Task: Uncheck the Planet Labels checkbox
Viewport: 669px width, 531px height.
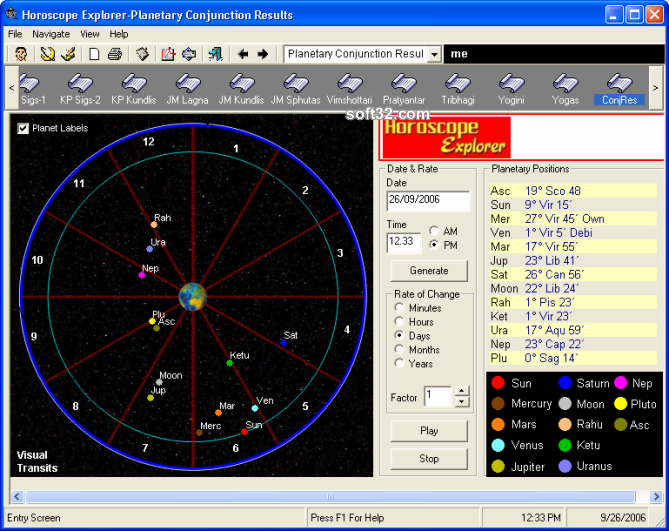Action: tap(23, 128)
